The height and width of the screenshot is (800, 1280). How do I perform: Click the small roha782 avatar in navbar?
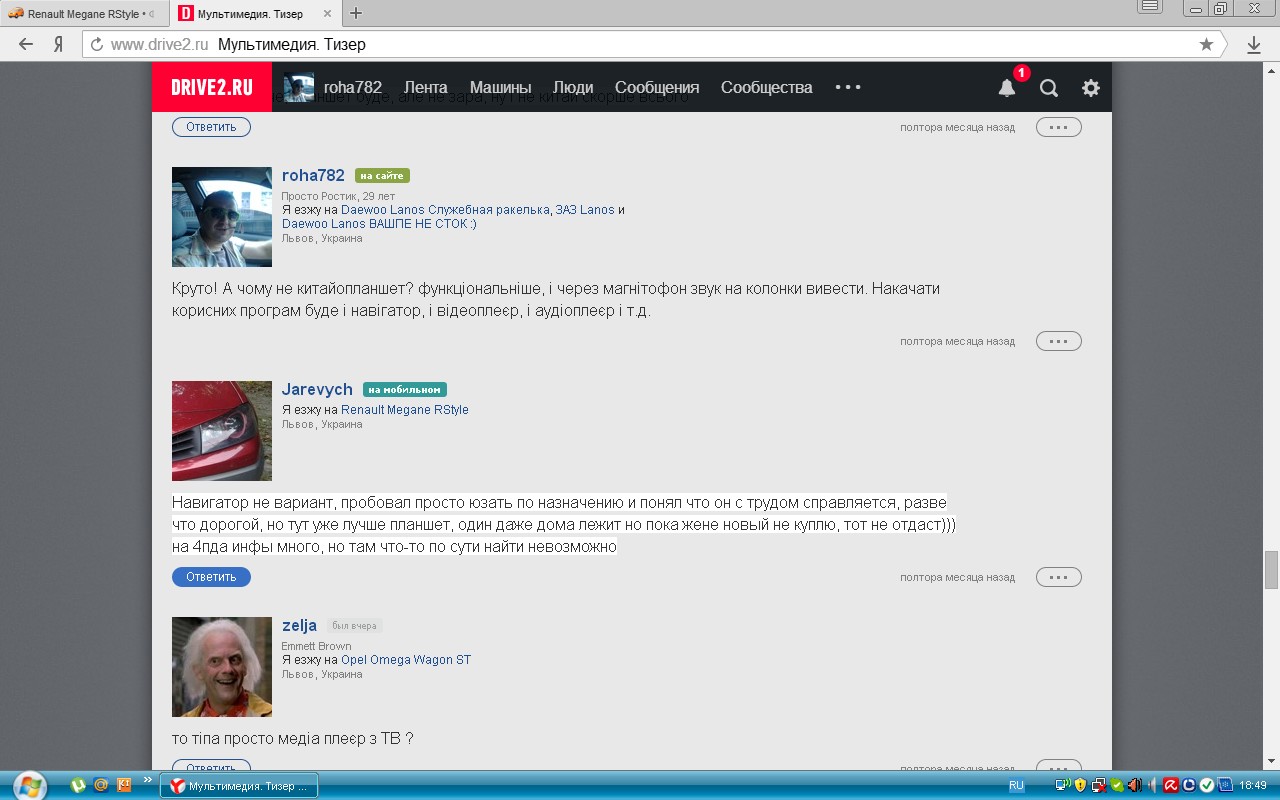298,87
